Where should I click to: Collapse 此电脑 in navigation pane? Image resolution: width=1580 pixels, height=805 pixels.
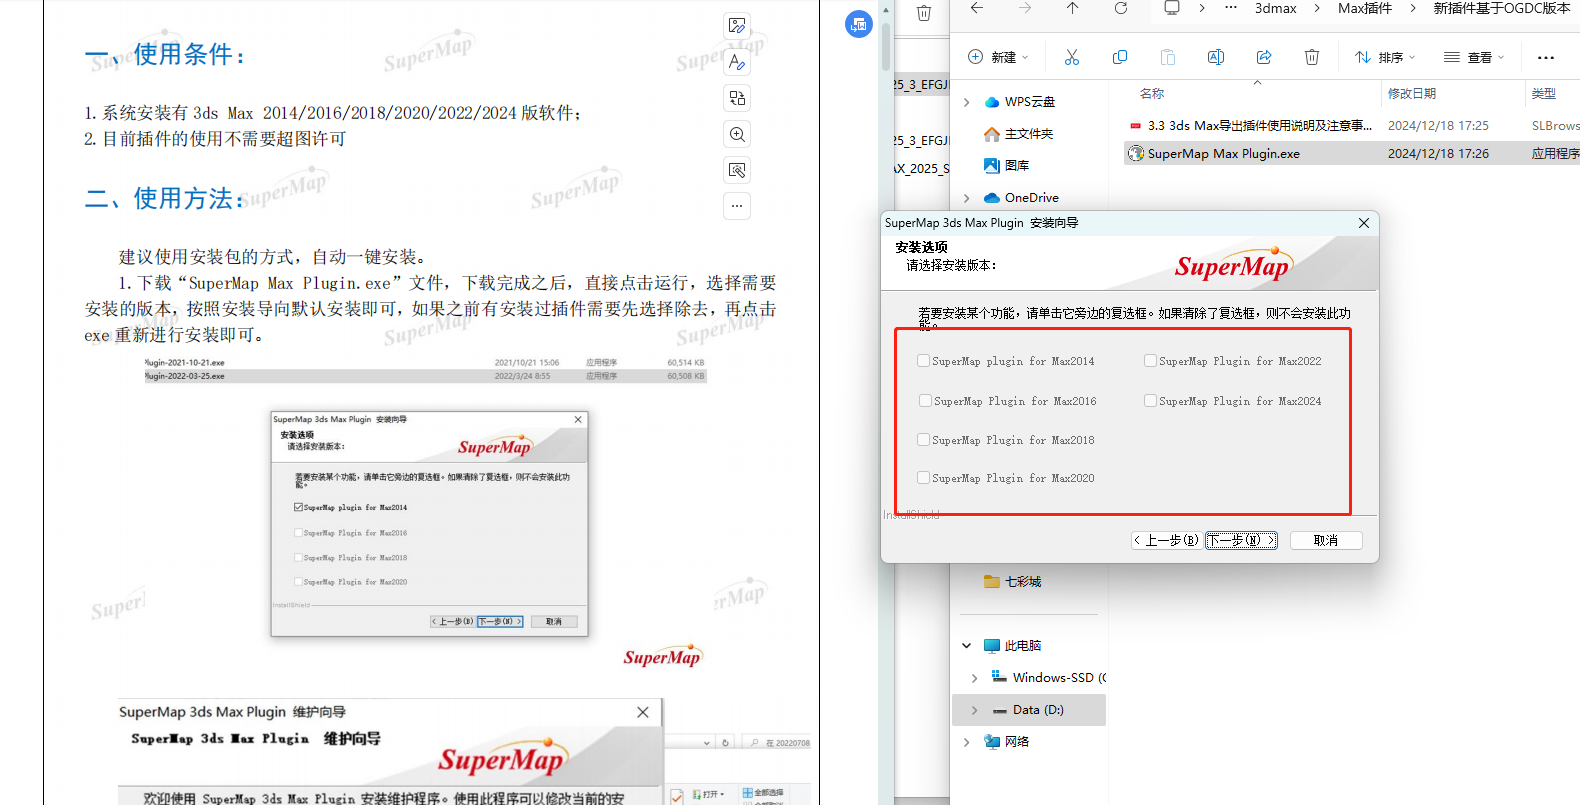pyautogui.click(x=966, y=646)
